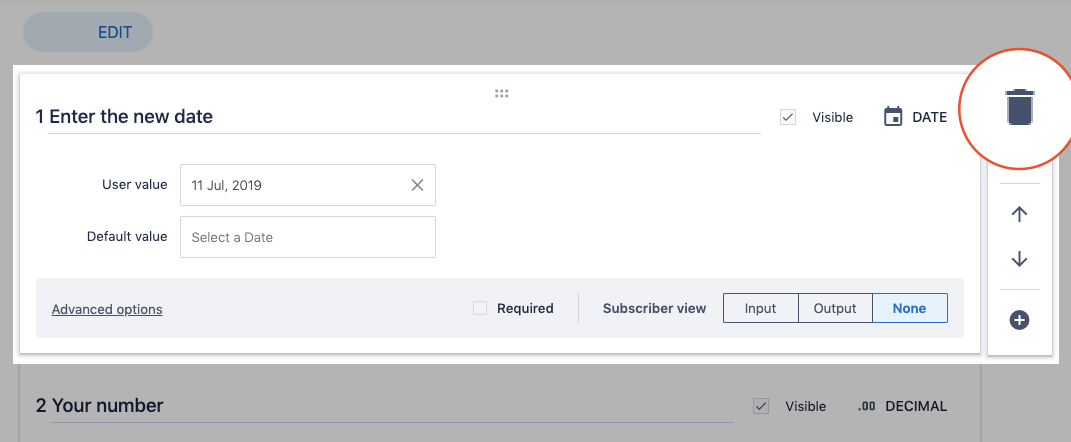Viewport: 1071px width, 442px height.
Task: Click the drag handle dots above the field
Action: tap(502, 94)
